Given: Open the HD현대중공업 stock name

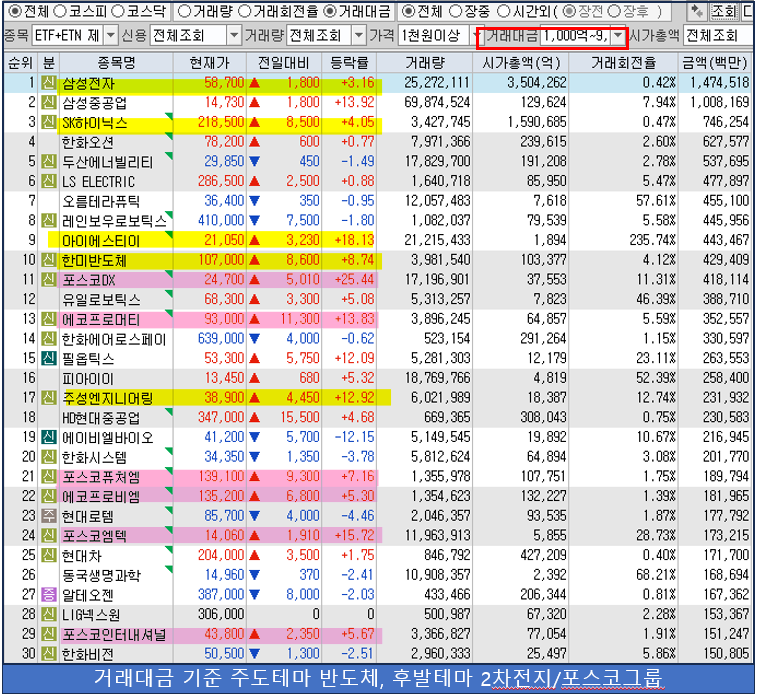Looking at the screenshot, I should (x=101, y=418).
